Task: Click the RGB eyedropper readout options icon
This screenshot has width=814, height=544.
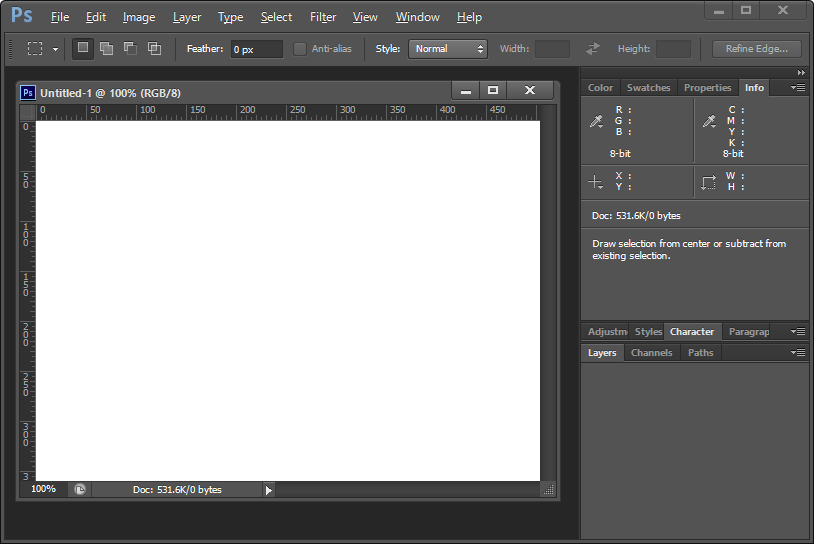Action: [x=596, y=121]
